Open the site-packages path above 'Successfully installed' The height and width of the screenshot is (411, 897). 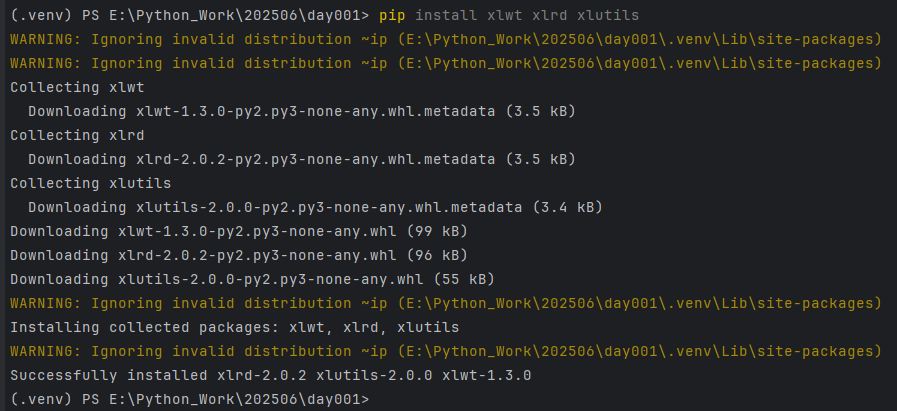pyautogui.click(x=639, y=352)
